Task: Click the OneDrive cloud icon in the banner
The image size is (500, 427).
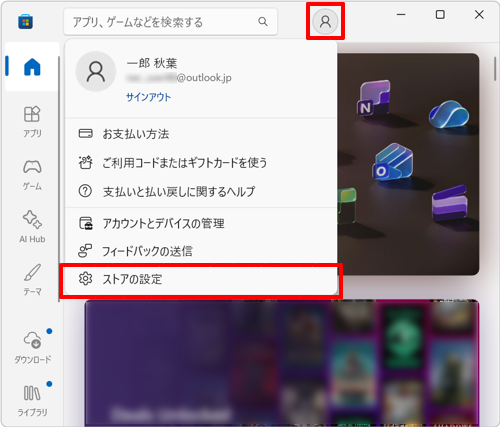Action: (x=449, y=114)
